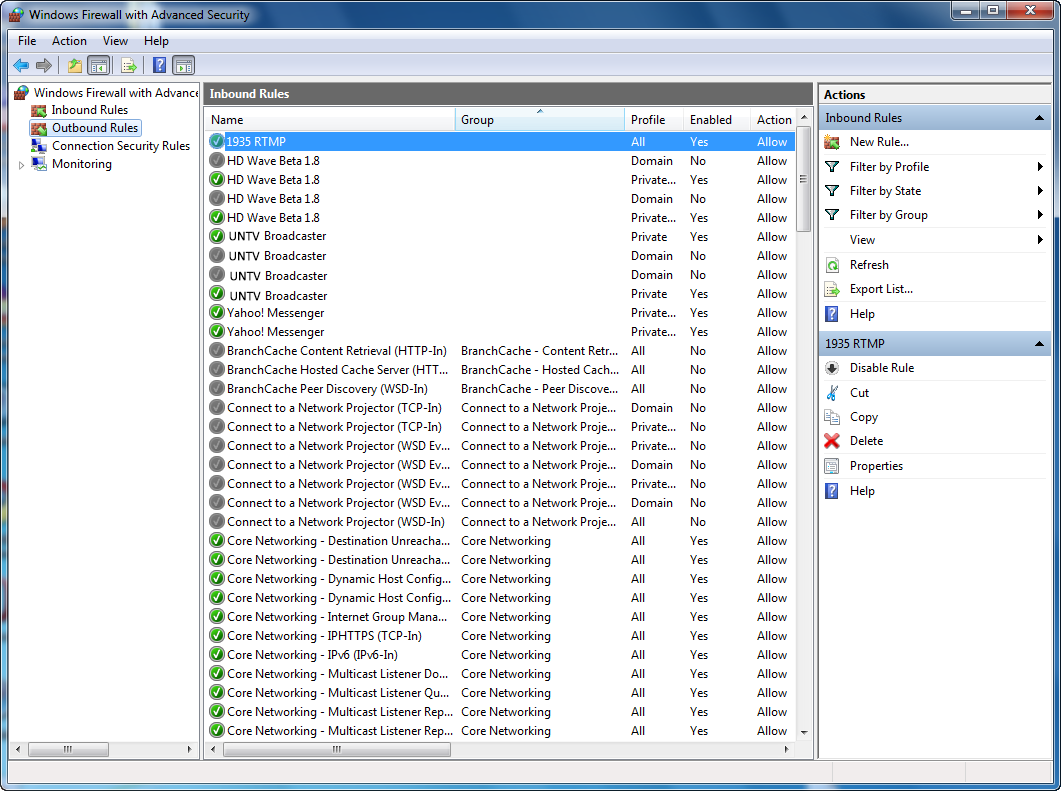Click the rule list scroll down arrow
1061x791 pixels.
point(804,733)
